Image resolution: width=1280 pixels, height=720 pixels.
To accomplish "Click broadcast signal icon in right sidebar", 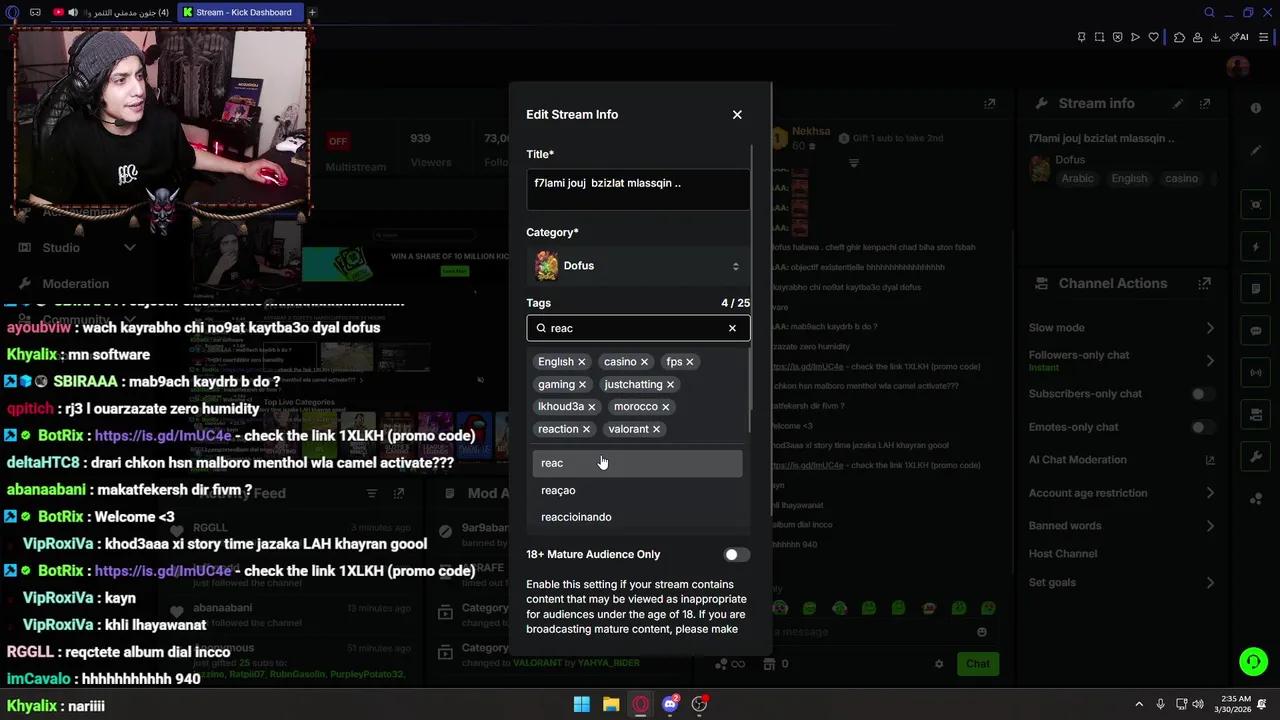I will point(1256,373).
